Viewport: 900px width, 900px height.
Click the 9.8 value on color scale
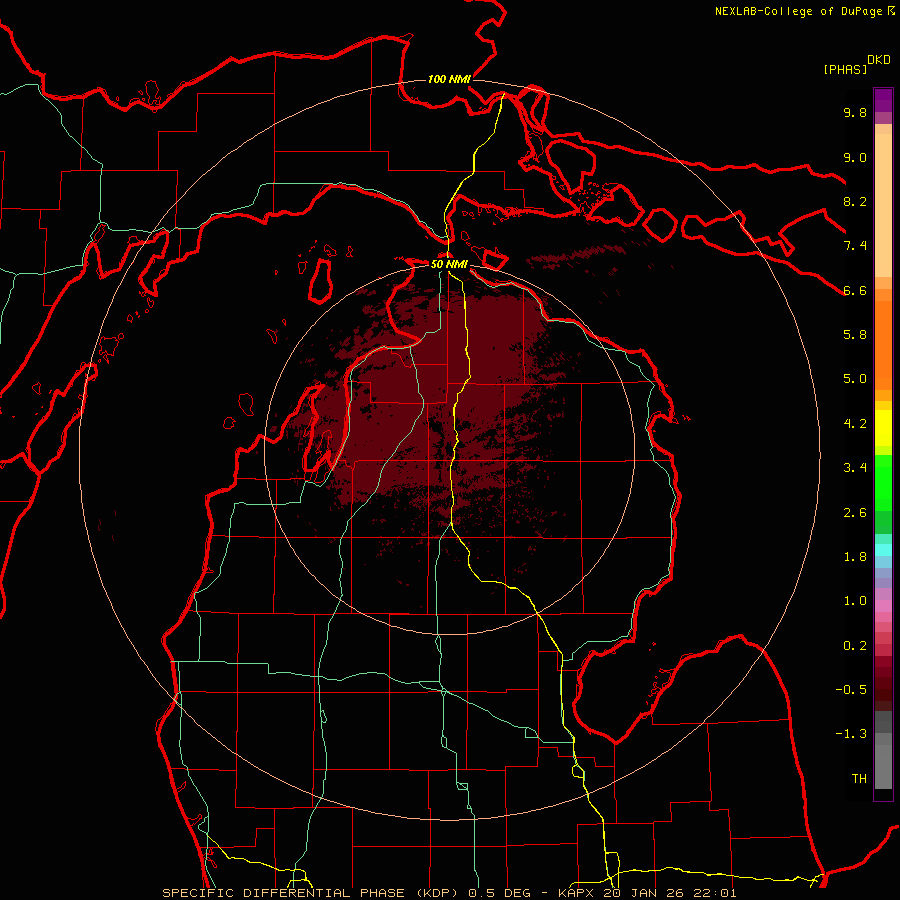click(x=855, y=113)
